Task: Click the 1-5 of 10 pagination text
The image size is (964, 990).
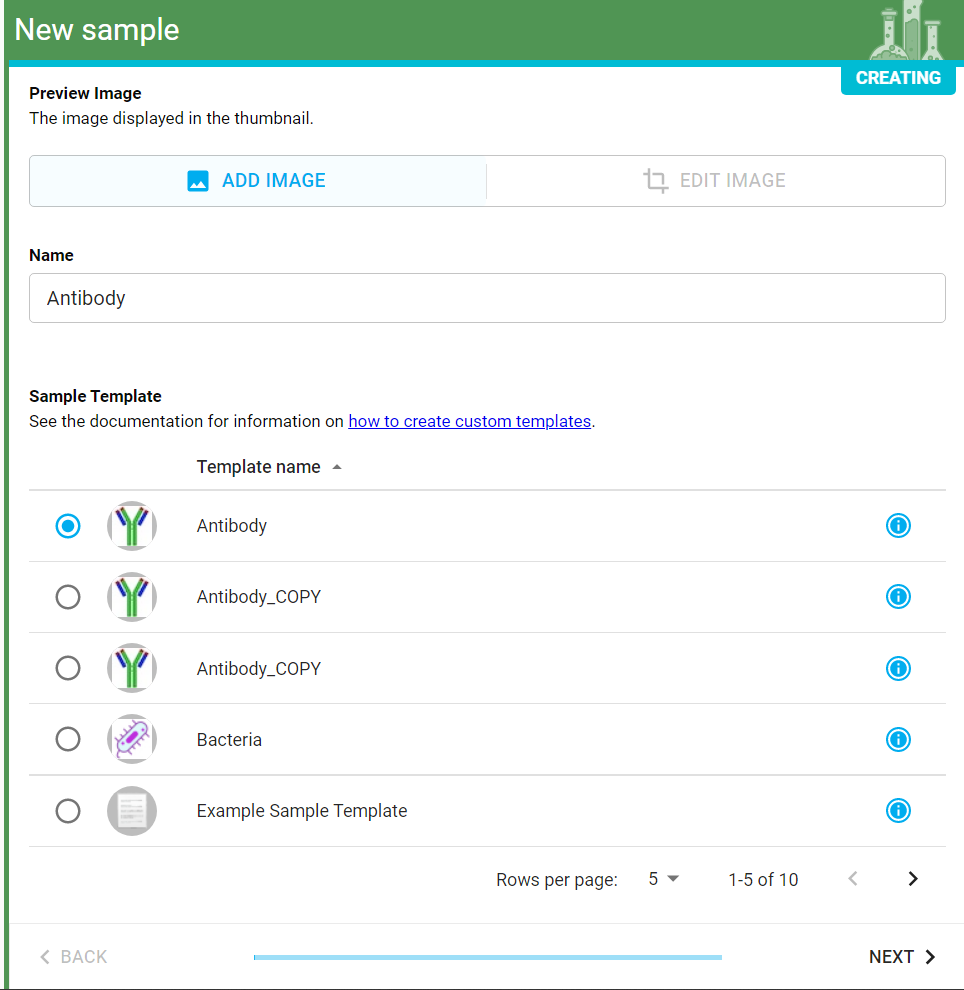Action: tap(763, 880)
